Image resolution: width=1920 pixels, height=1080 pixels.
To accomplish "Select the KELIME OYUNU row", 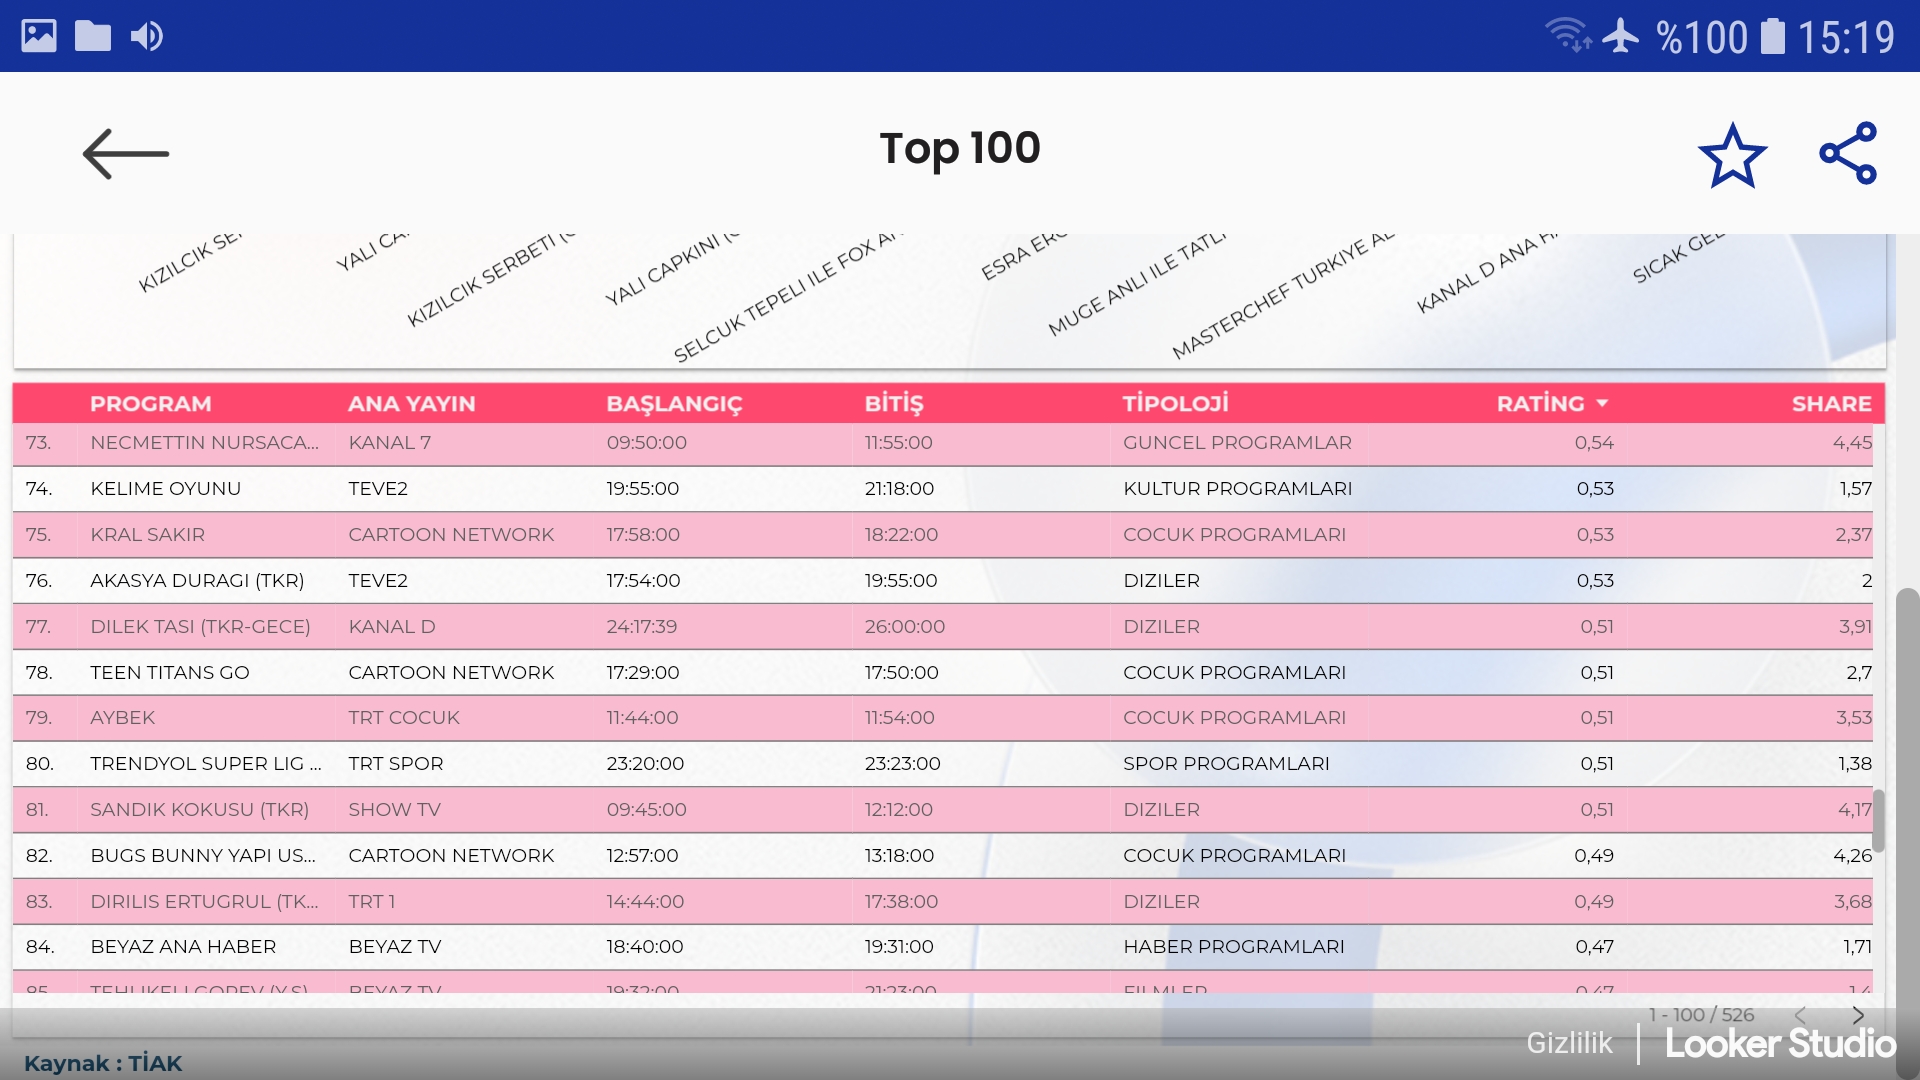I will tap(165, 489).
